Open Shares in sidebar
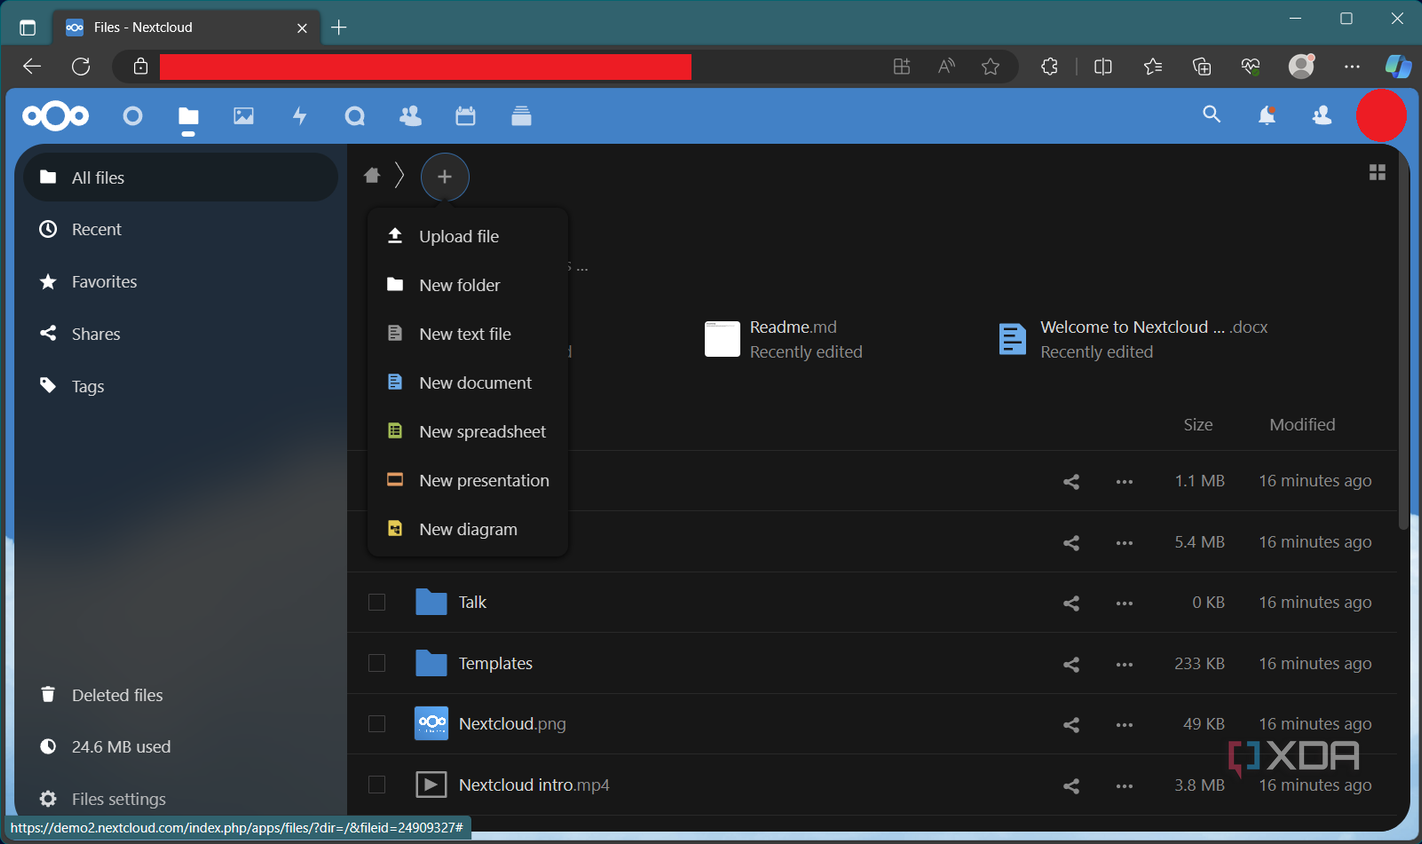The image size is (1422, 844). pos(180,333)
